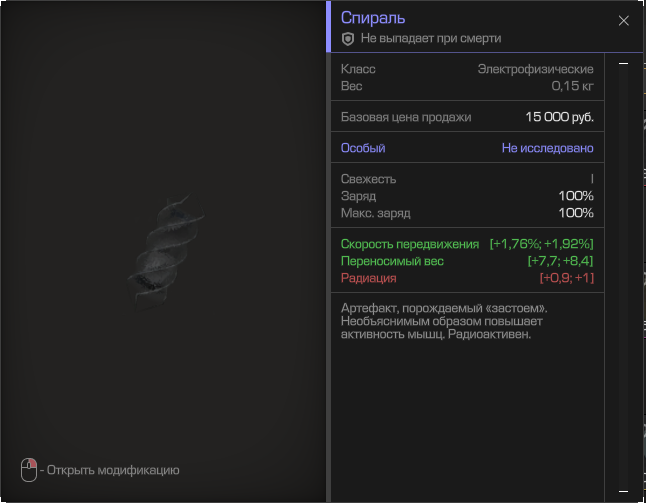The width and height of the screenshot is (646, 503).
Task: Click the Класс Электрофизические row
Action: (467, 69)
